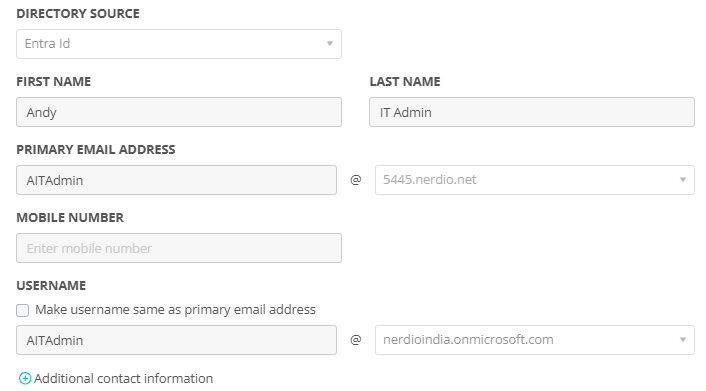Click the 'Make username same as primary email address' label
Image resolution: width=706 pixels, height=391 pixels.
[175, 309]
